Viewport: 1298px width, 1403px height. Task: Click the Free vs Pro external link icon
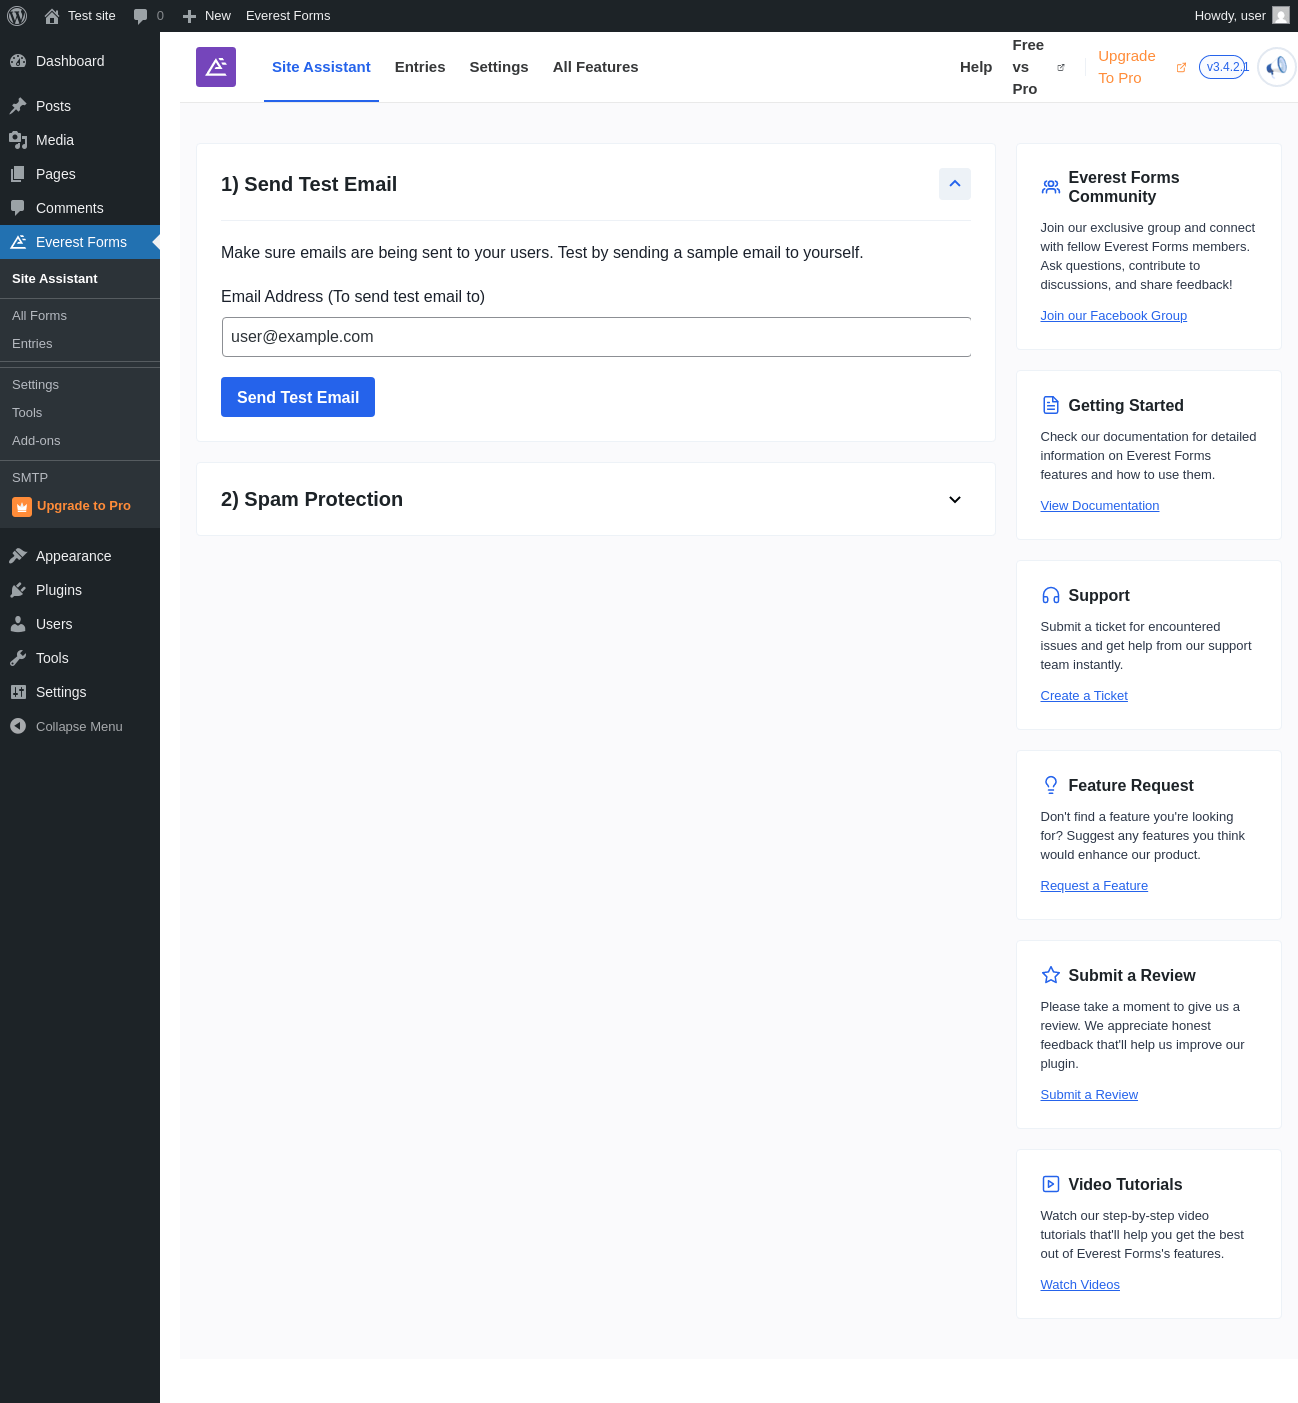1061,67
